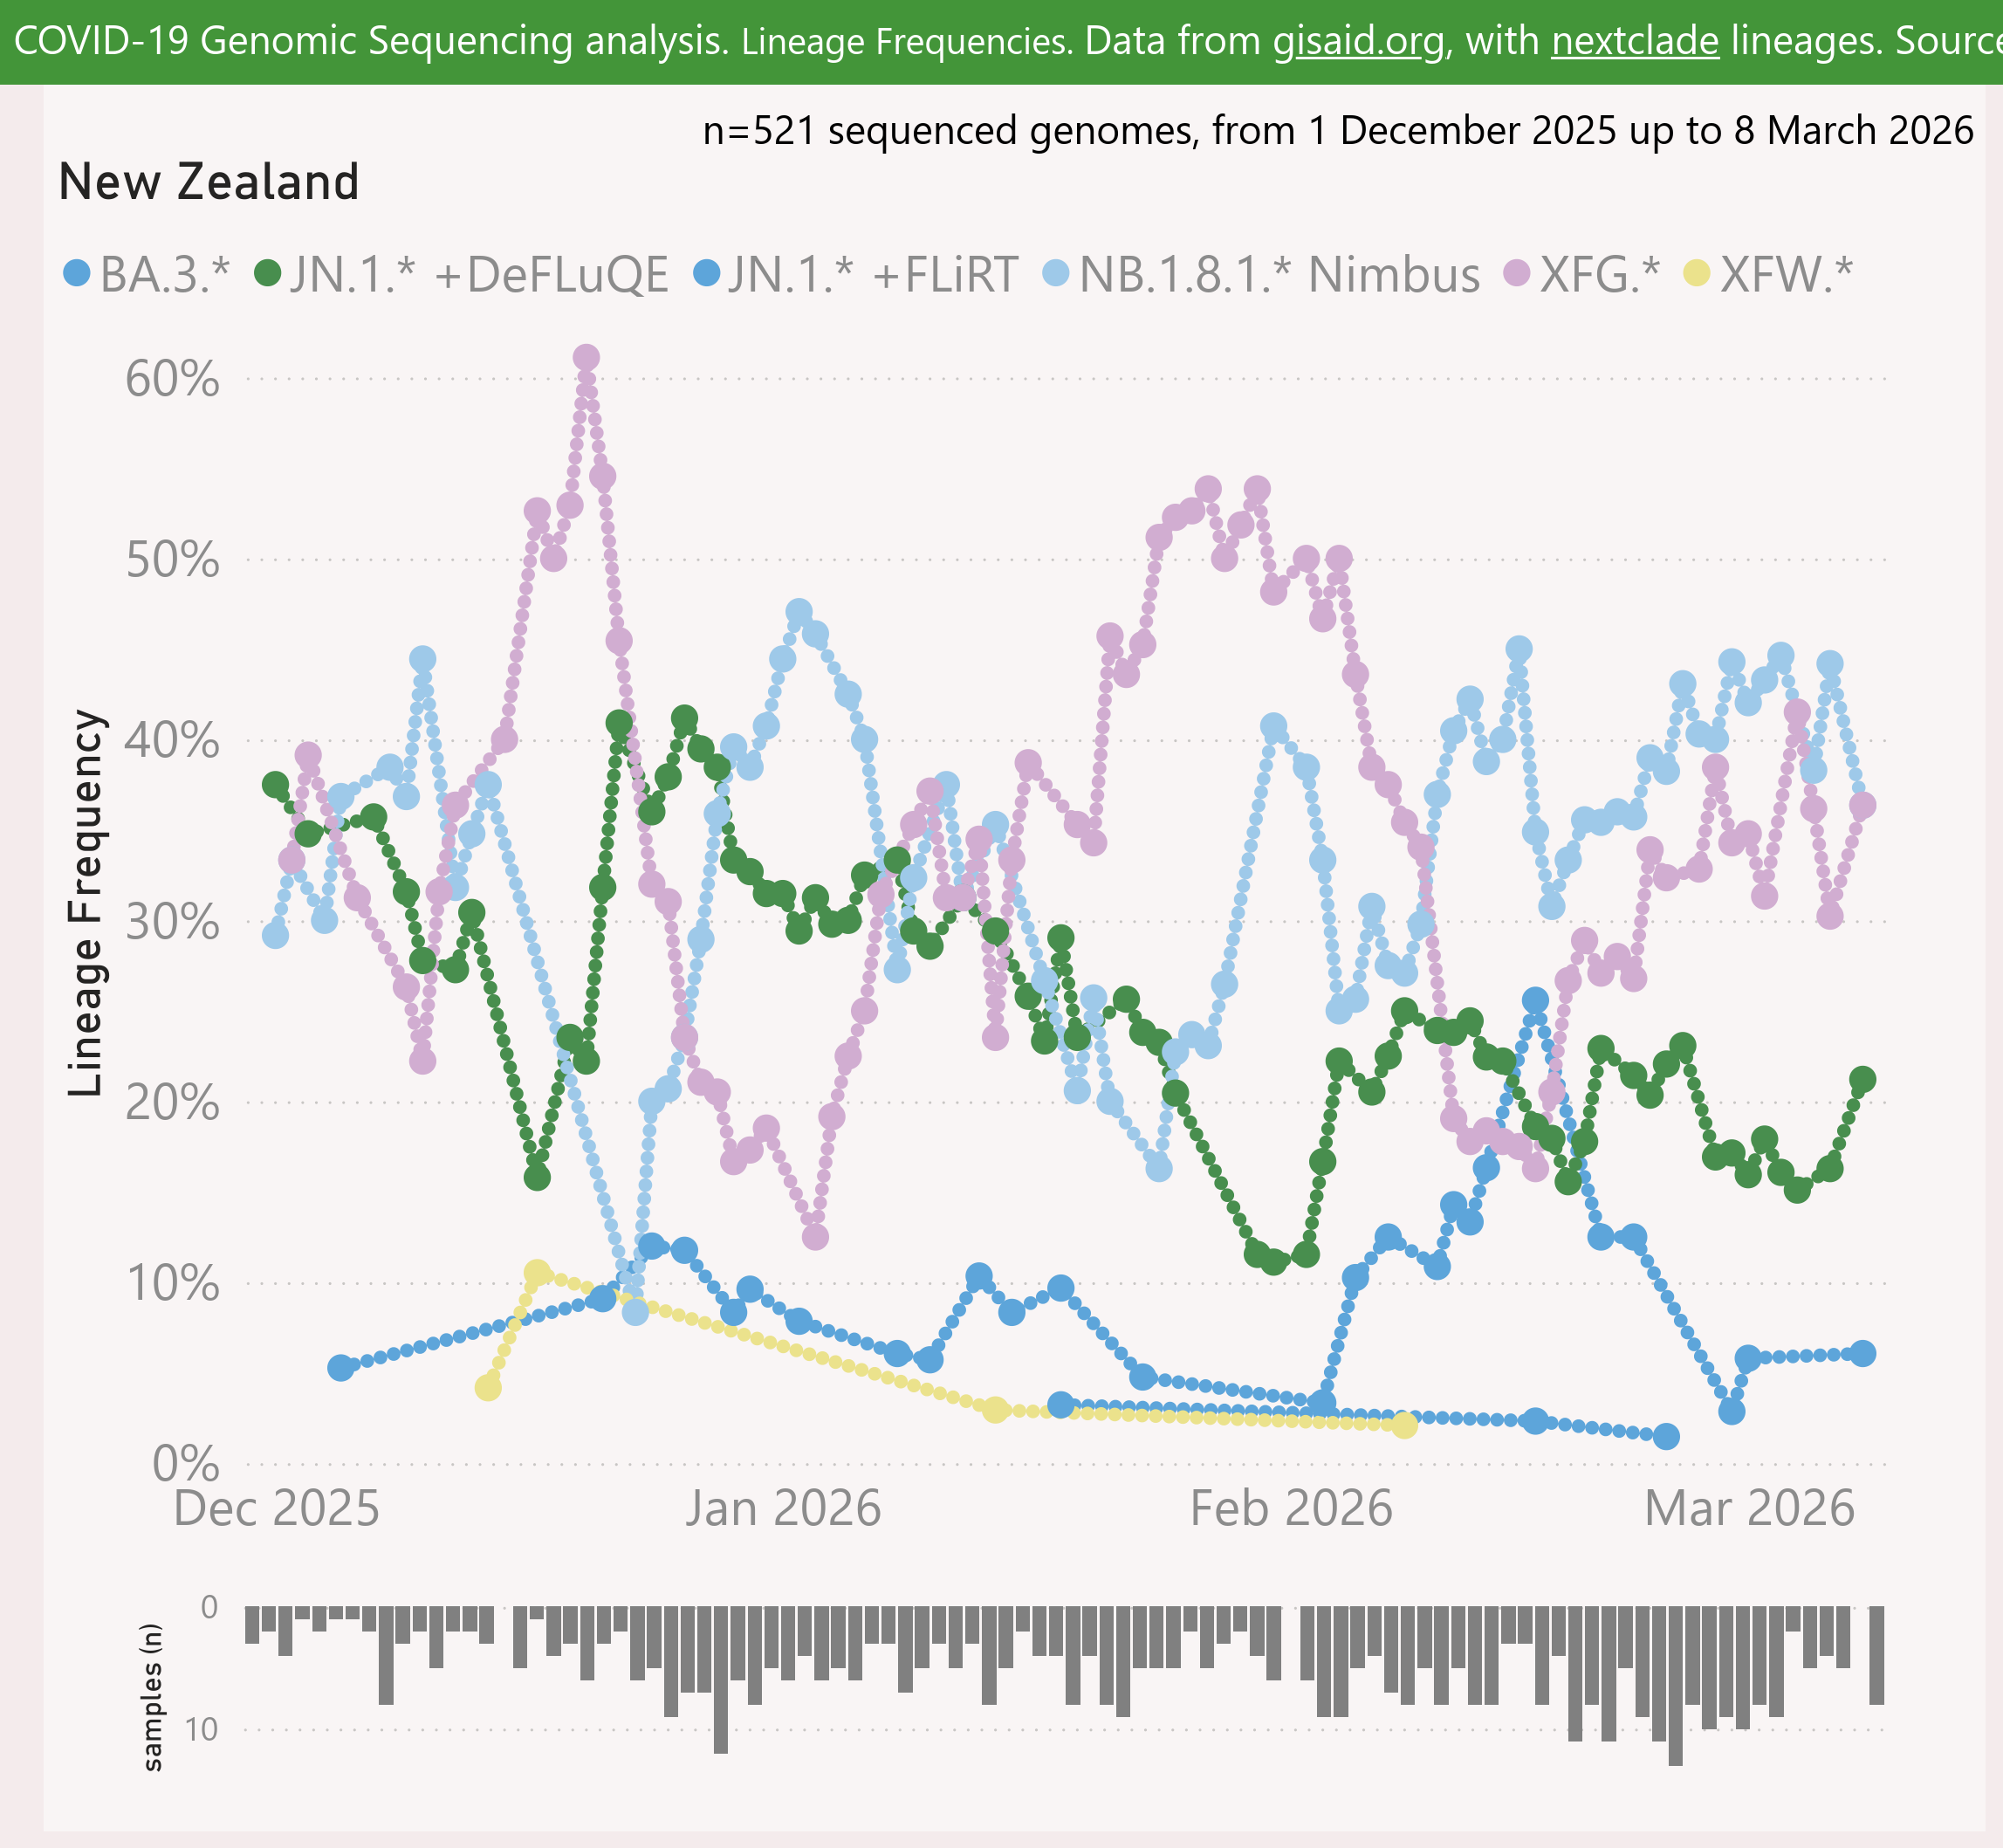Click the Dec 2025 x-axis label
Image resolution: width=2003 pixels, height=1848 pixels.
pyautogui.click(x=277, y=1508)
